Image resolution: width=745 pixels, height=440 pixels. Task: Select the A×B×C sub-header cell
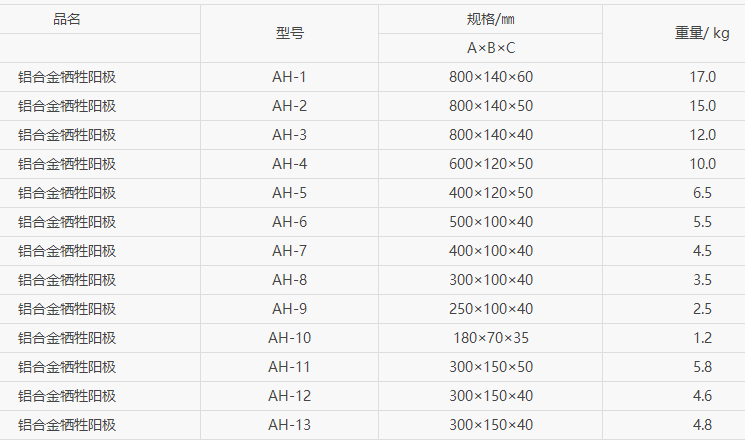(x=491, y=48)
